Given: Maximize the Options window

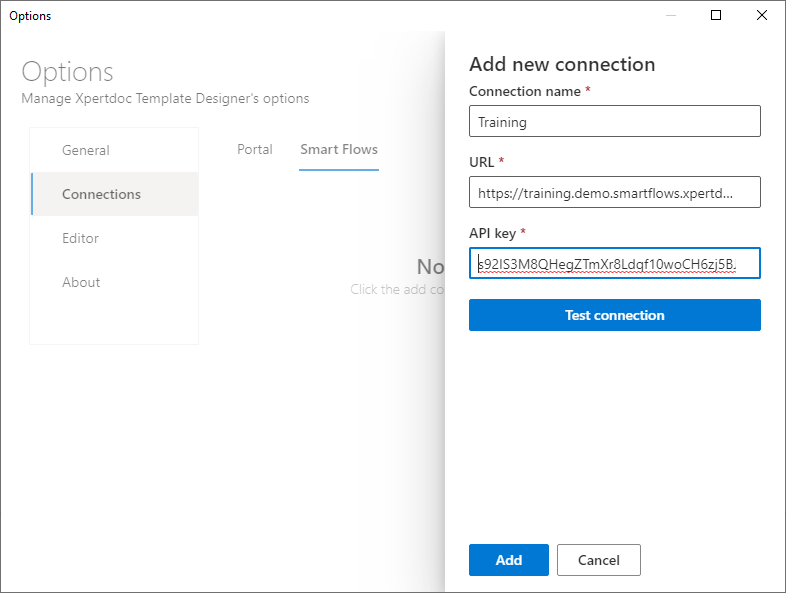Looking at the screenshot, I should pyautogui.click(x=716, y=16).
